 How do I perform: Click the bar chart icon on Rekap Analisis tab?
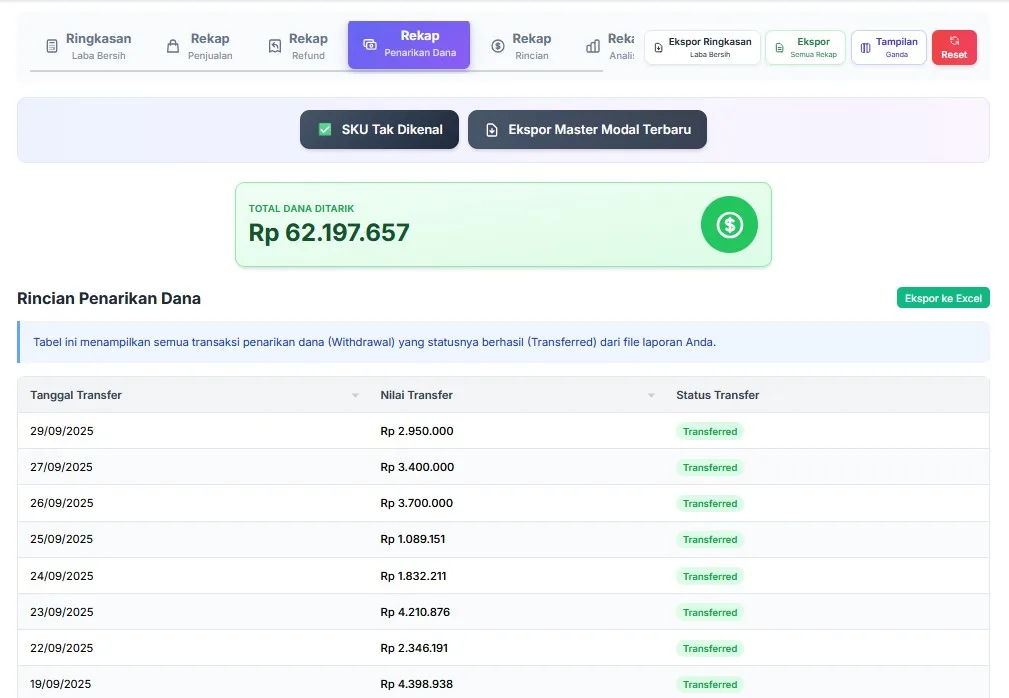pos(591,46)
